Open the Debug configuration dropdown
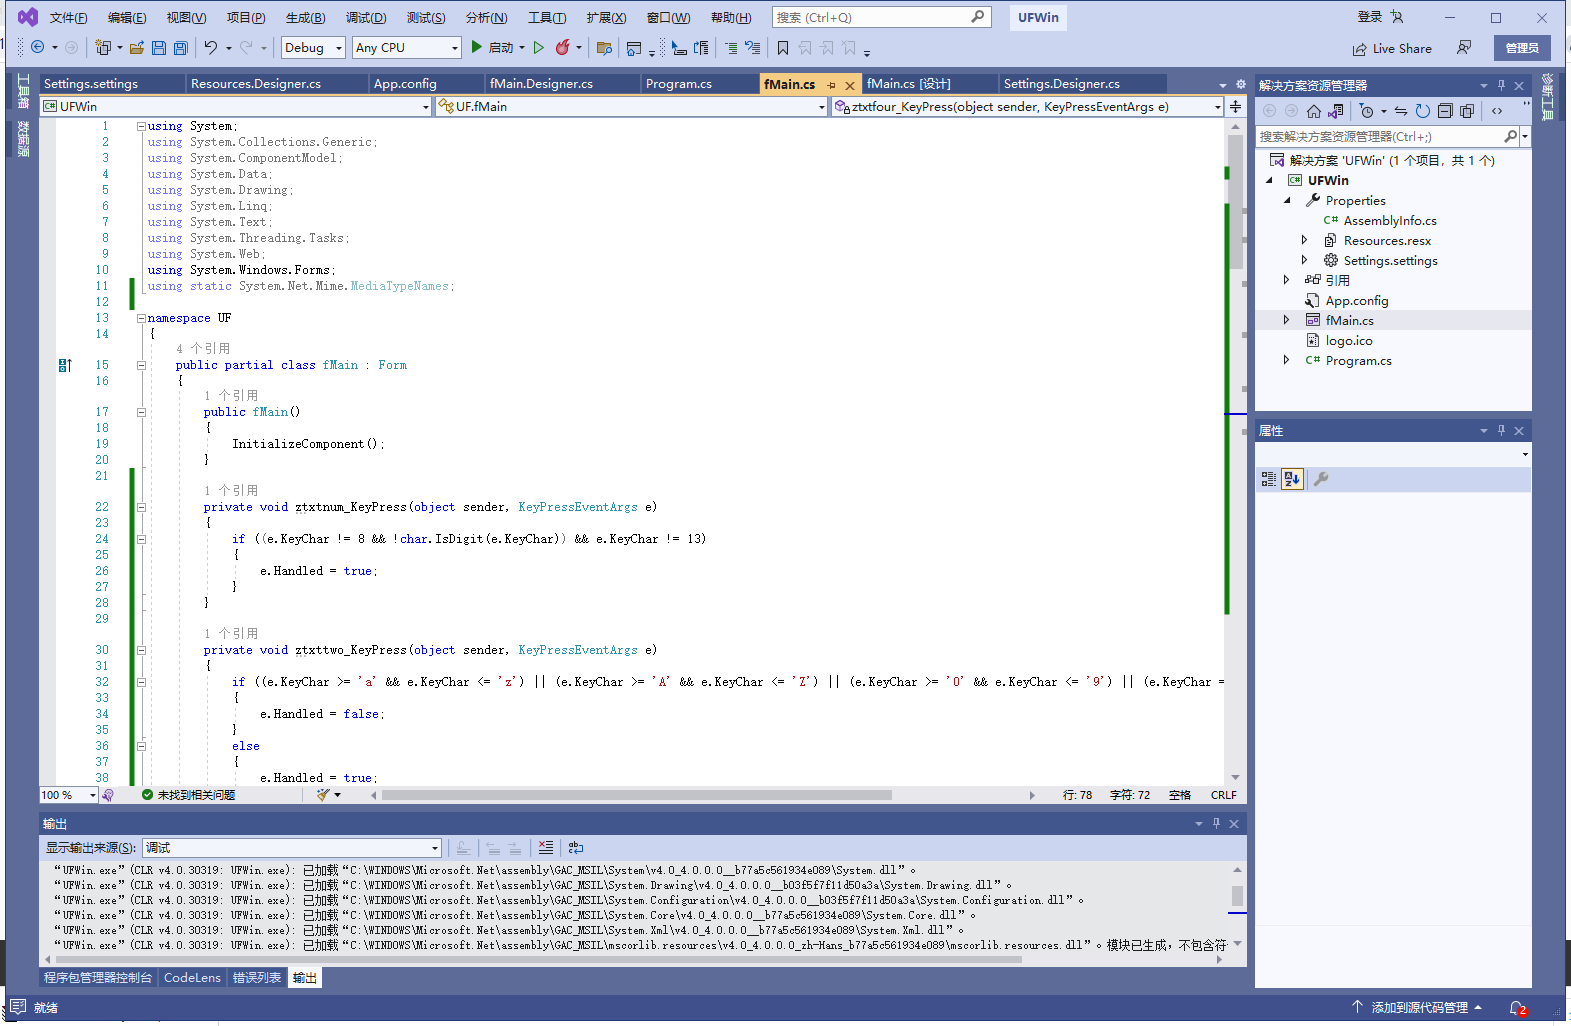This screenshot has height=1026, width=1571. (x=313, y=47)
